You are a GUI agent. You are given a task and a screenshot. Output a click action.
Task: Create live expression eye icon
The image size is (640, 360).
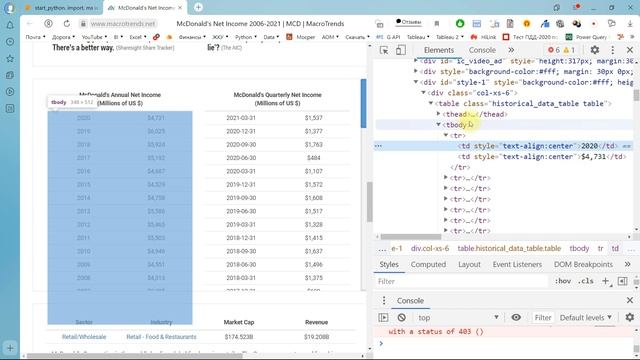coord(516,317)
